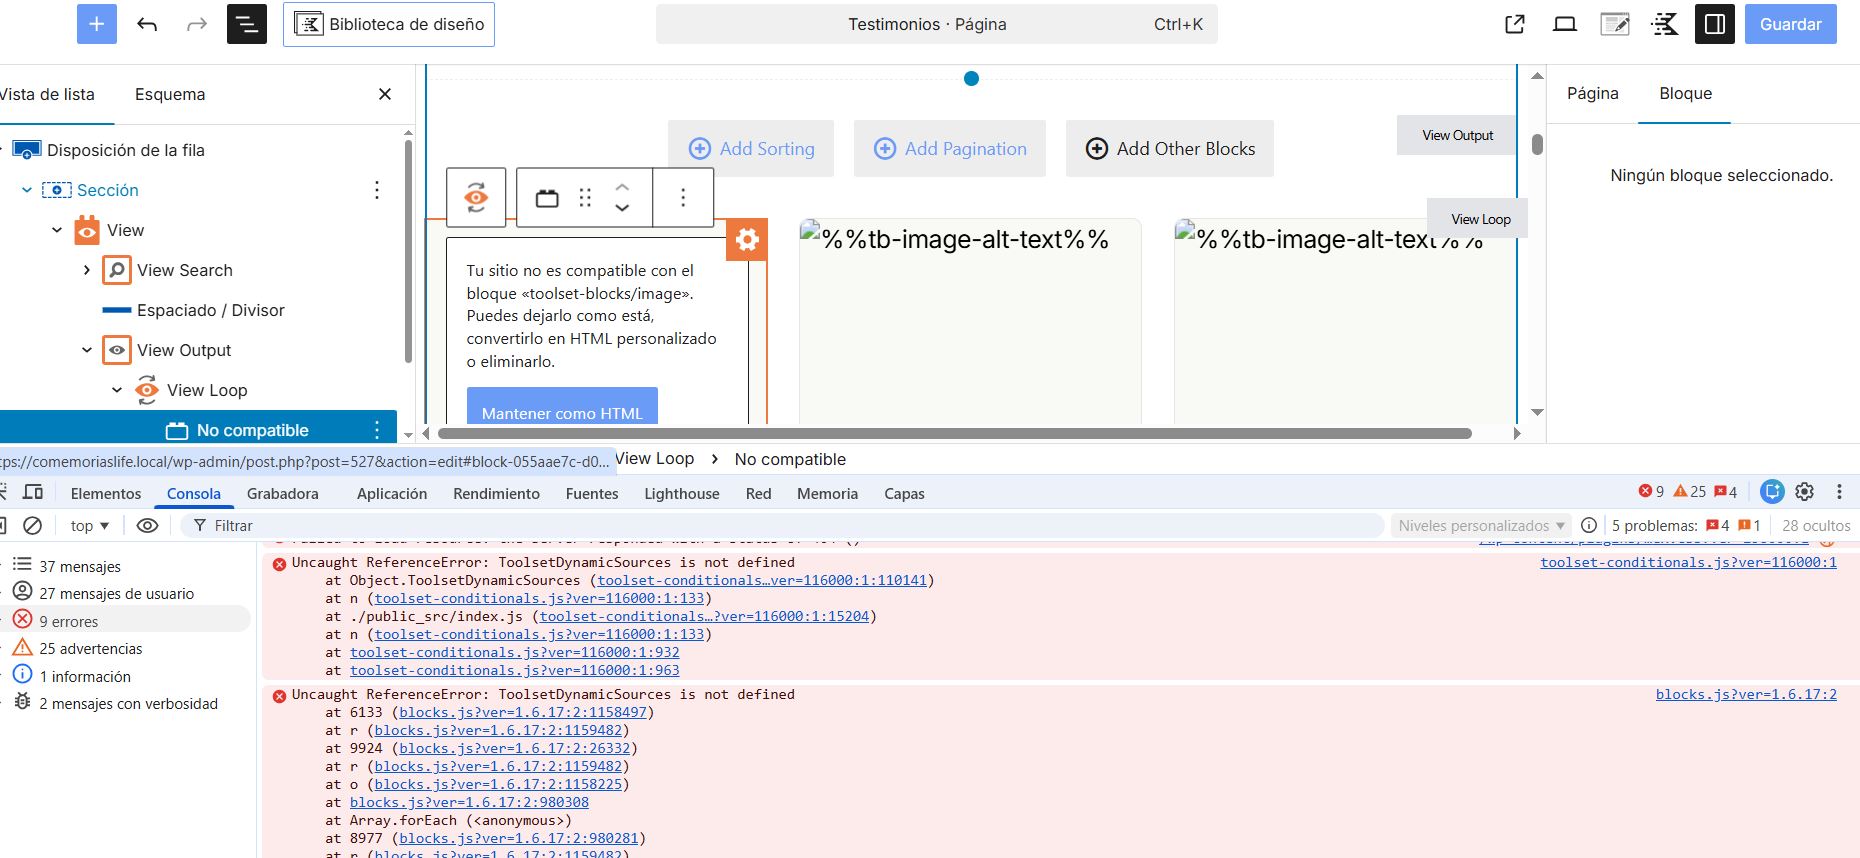The image size is (1860, 858).
Task: Select the View Search magnifier icon
Action: (117, 270)
